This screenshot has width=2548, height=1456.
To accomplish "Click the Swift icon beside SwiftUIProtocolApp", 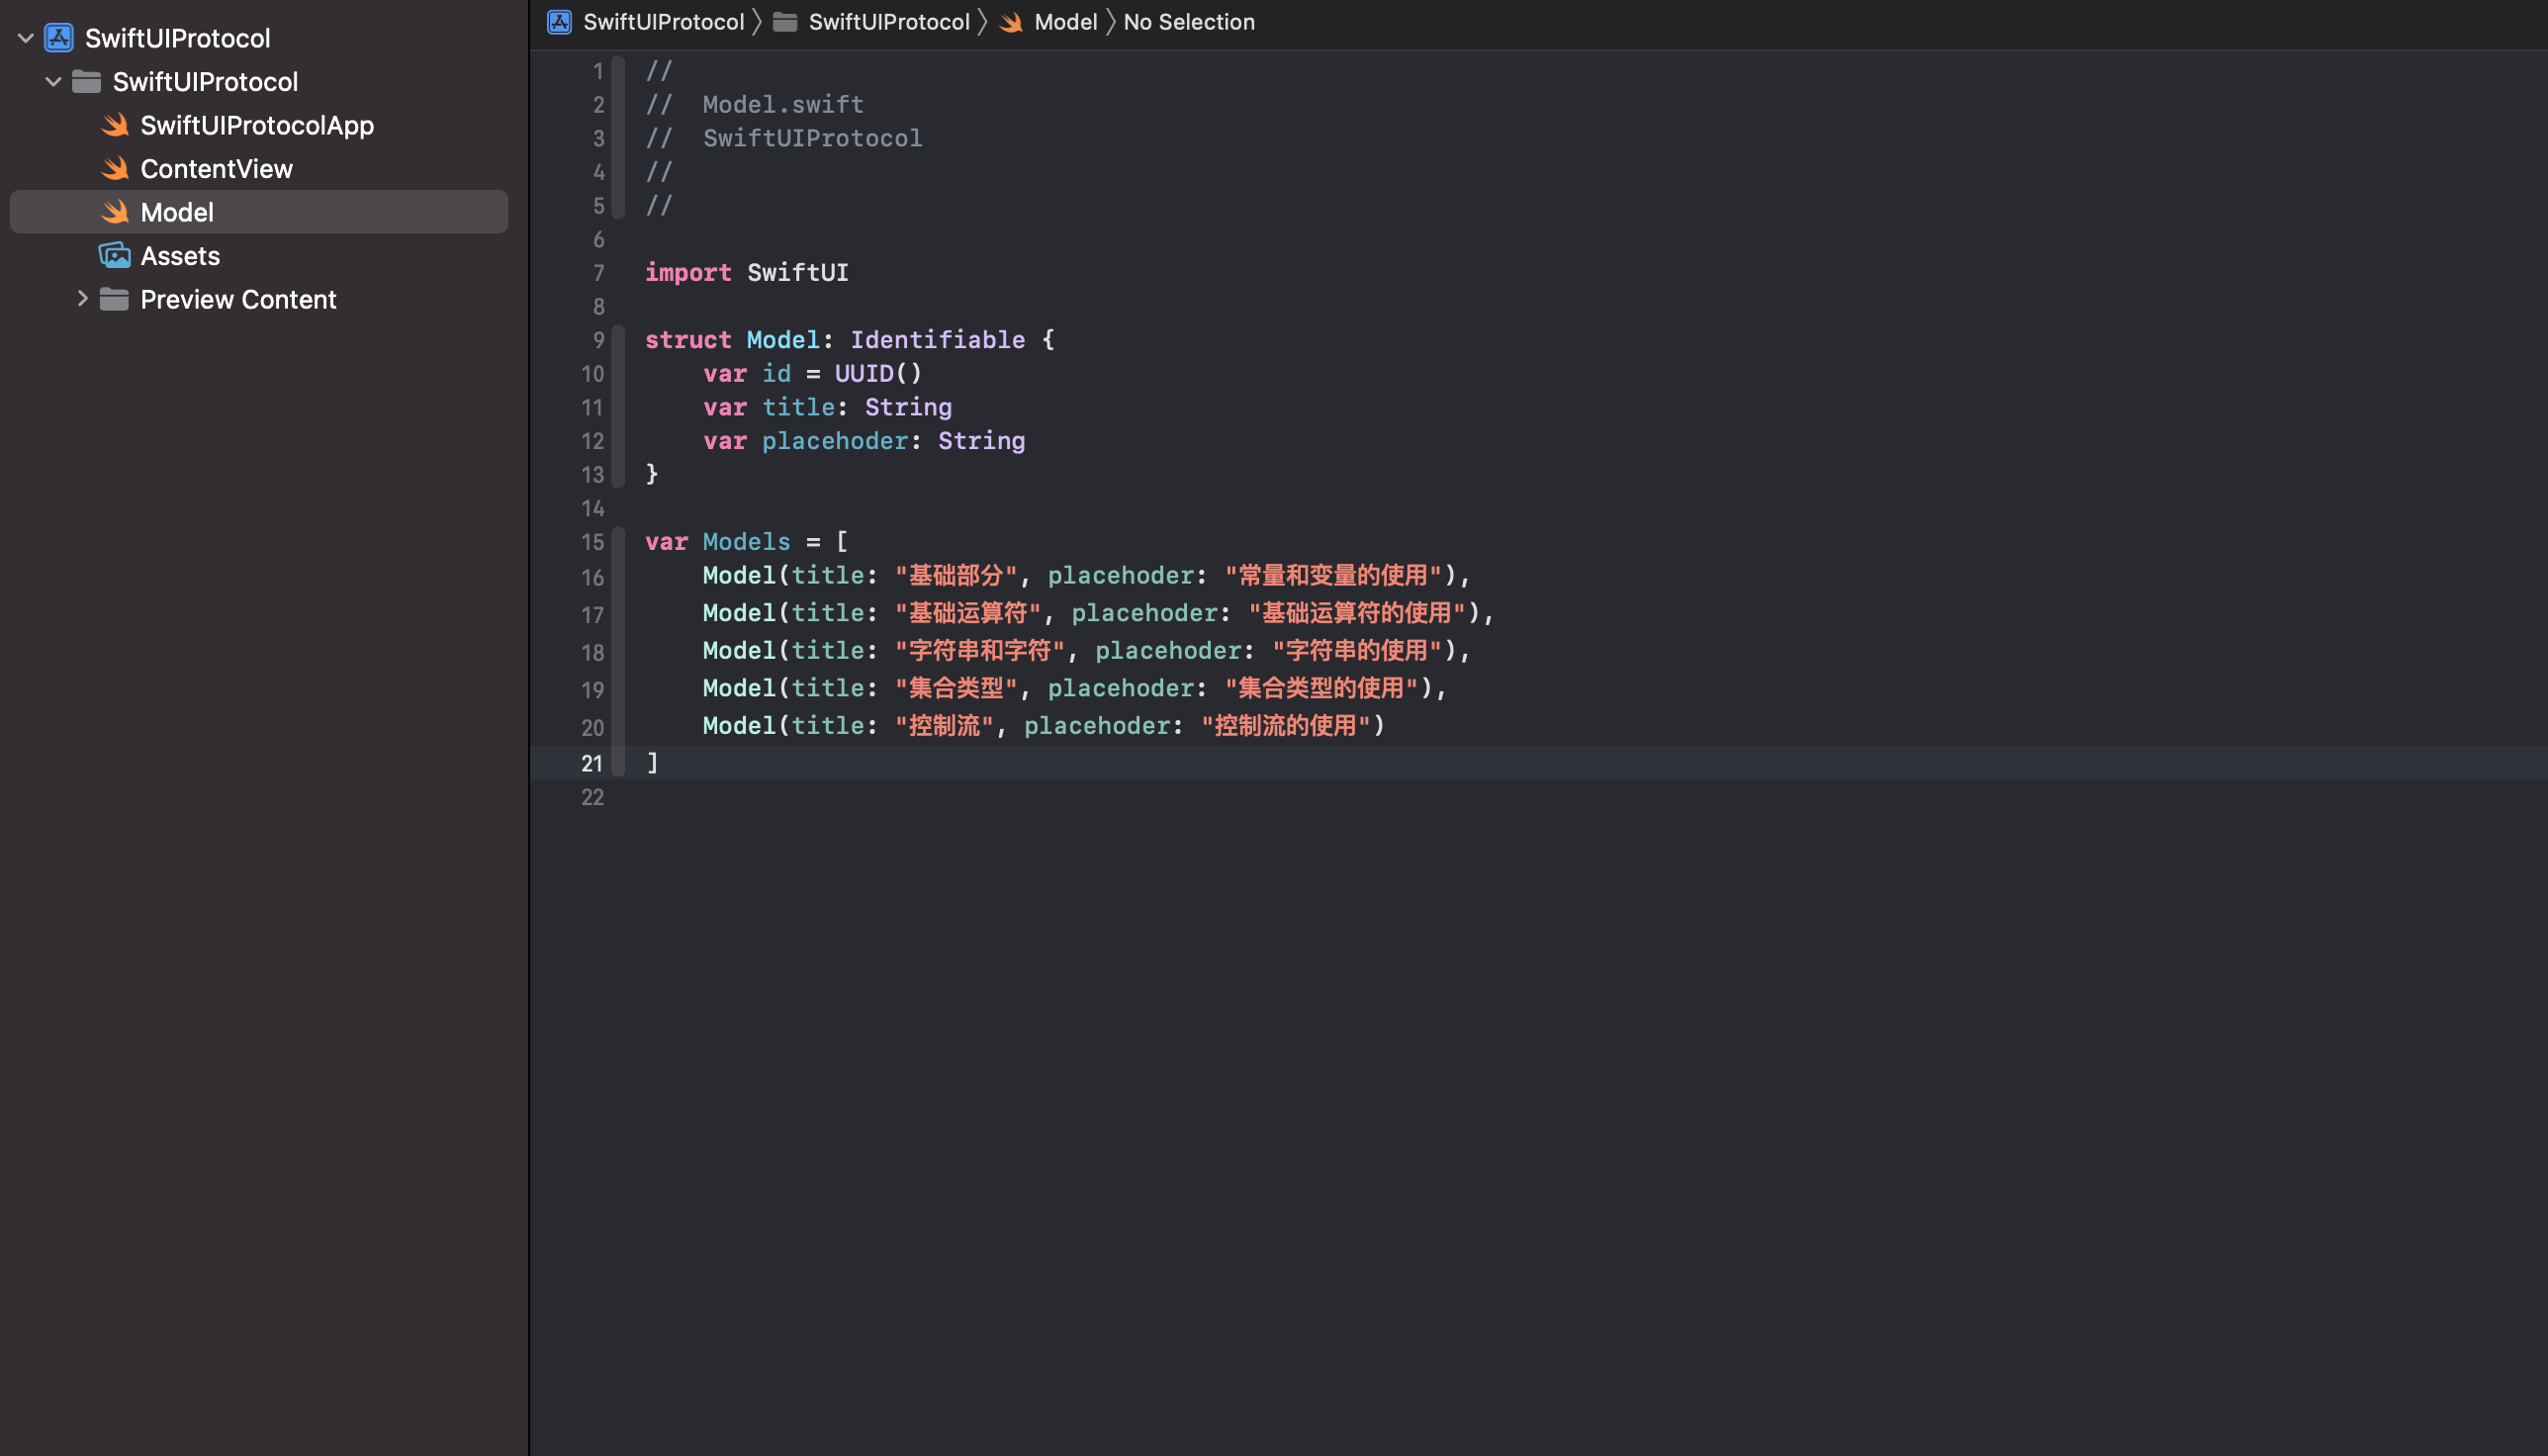I will [115, 125].
